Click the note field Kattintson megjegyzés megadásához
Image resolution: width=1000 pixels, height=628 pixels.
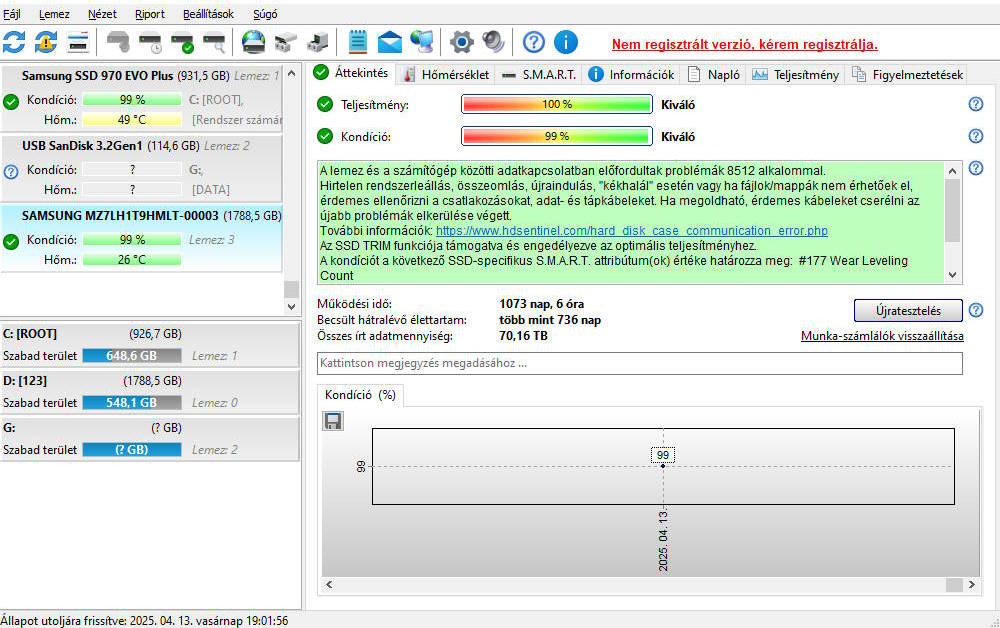pos(640,363)
